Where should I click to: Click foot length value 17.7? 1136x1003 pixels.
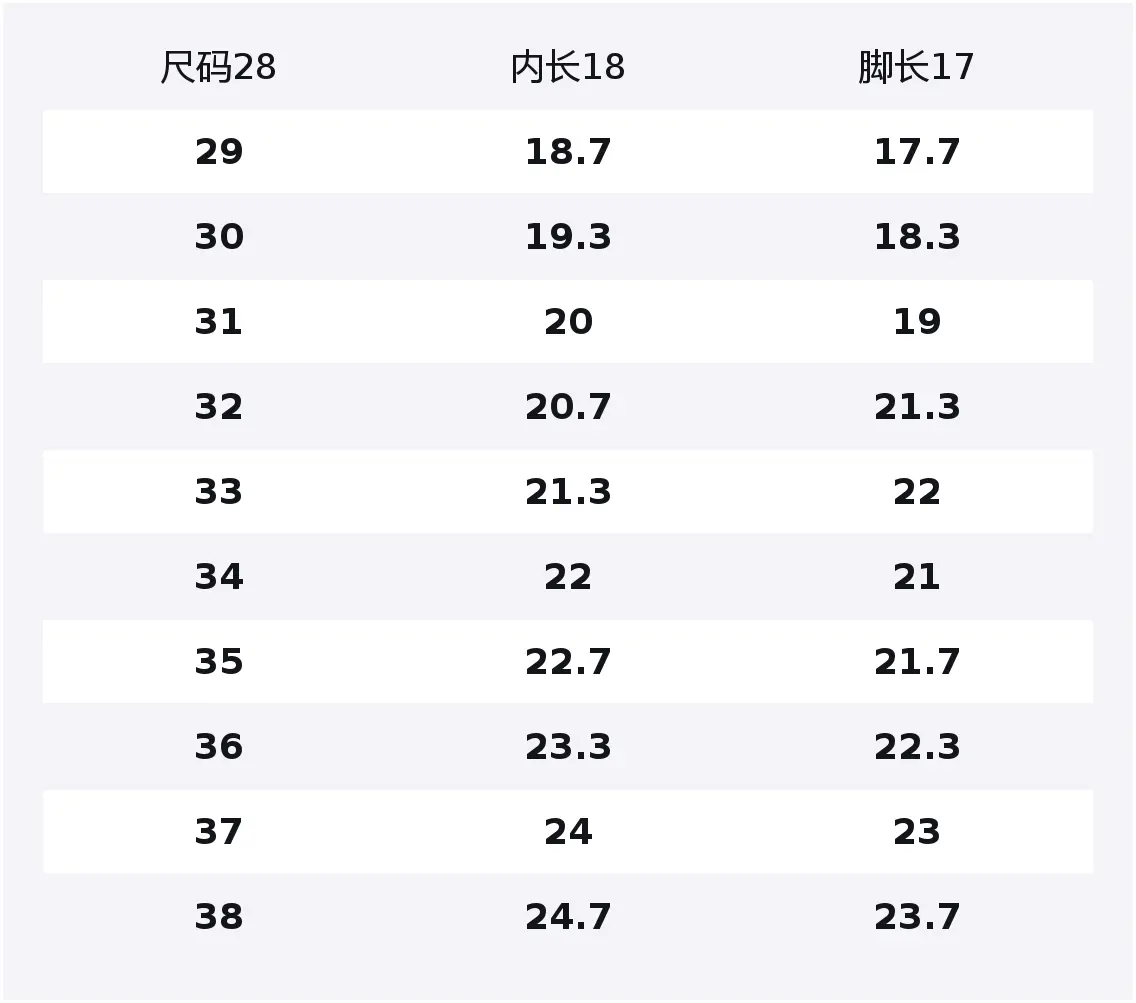coord(917,152)
